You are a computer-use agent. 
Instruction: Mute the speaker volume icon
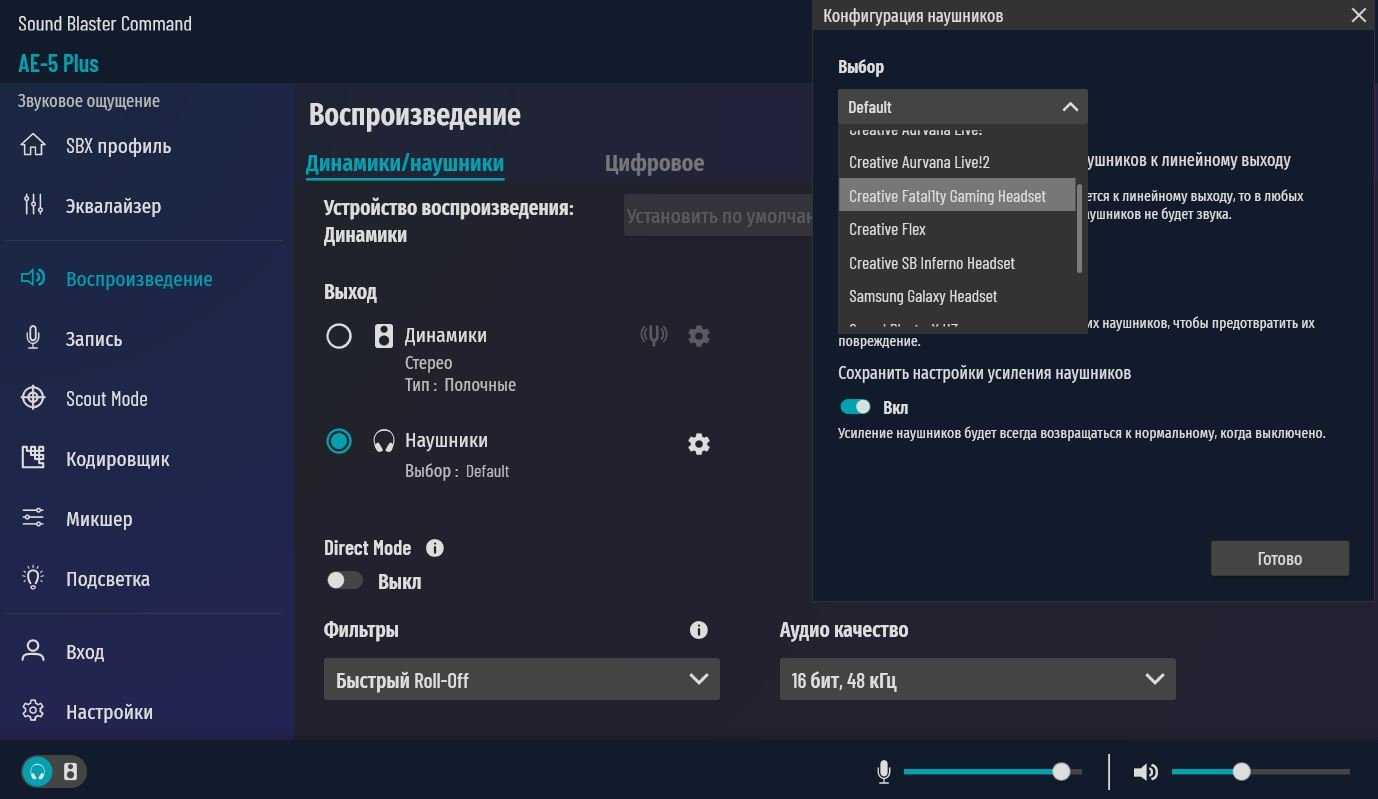point(1145,772)
